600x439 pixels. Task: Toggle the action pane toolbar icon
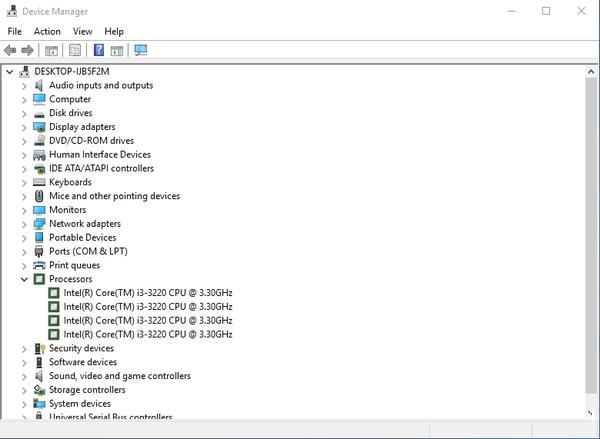[117, 50]
